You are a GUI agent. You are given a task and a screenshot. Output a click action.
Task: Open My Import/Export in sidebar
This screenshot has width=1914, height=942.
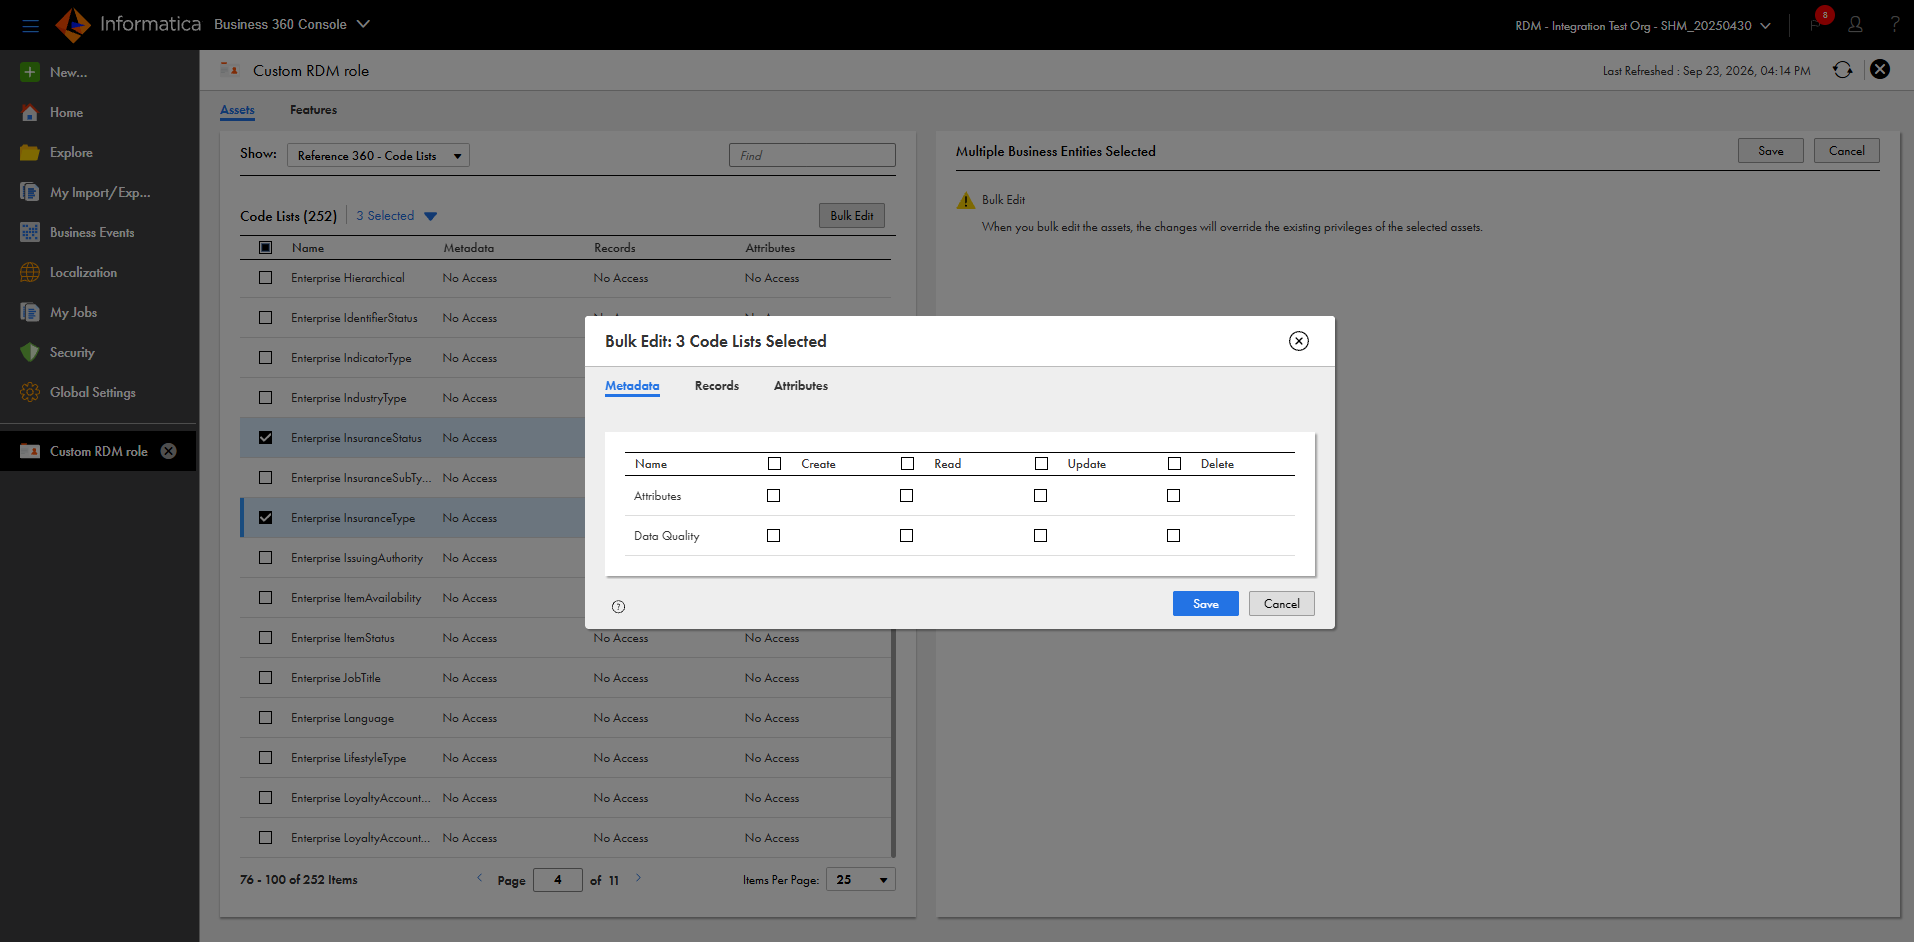100,192
